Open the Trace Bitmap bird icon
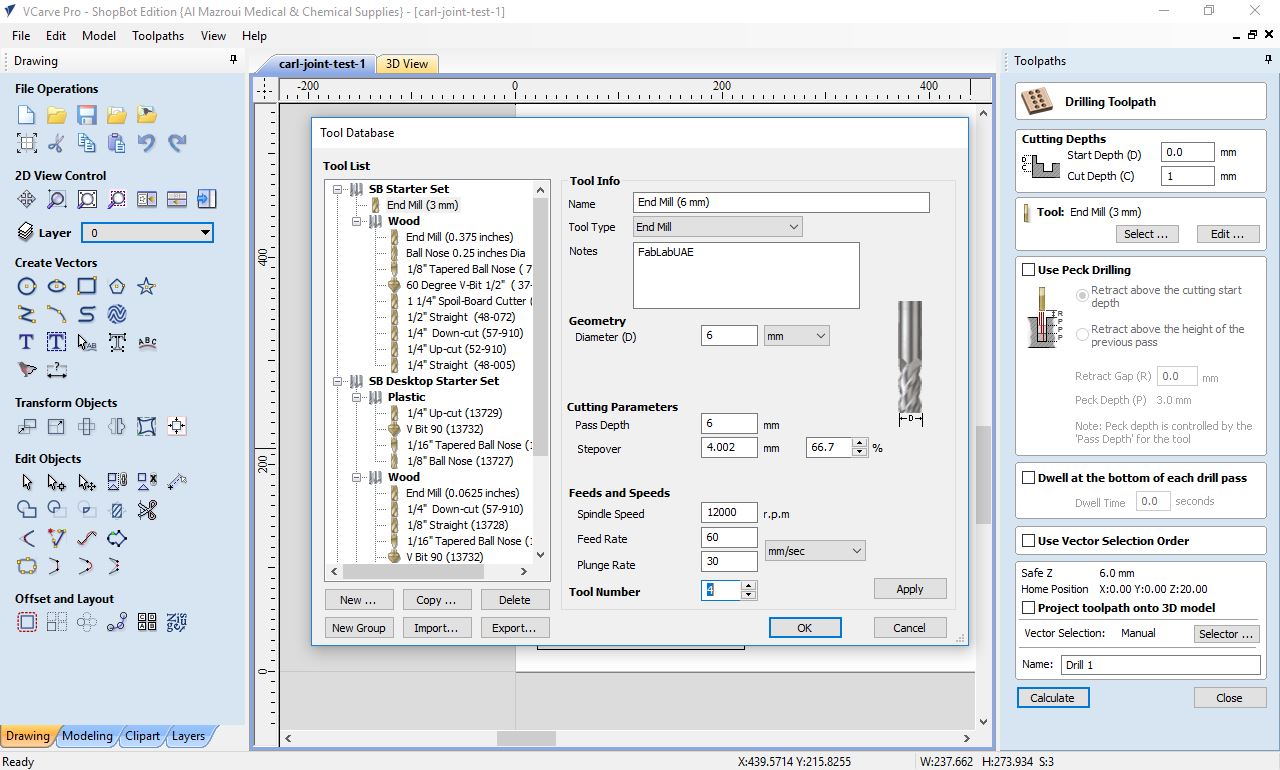 coord(27,370)
